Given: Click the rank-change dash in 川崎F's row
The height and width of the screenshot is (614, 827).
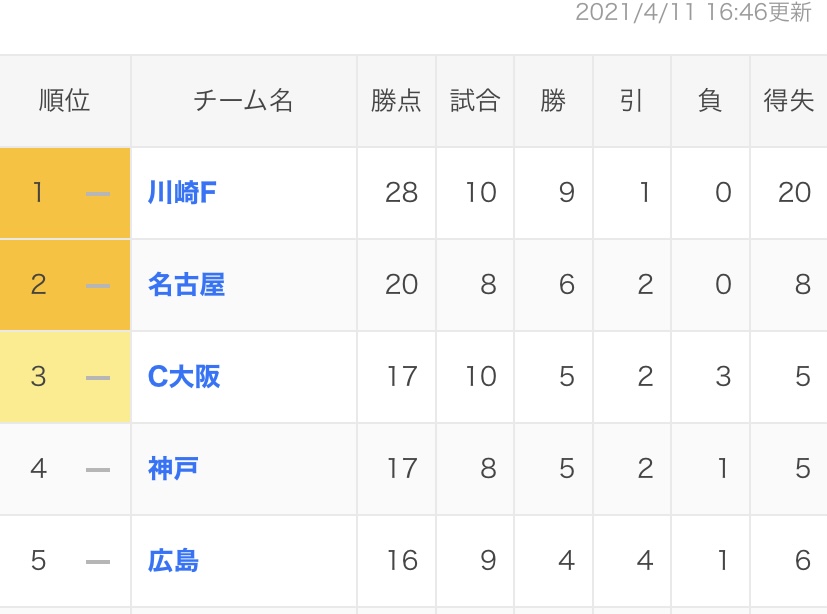Looking at the screenshot, I should pos(98,193).
